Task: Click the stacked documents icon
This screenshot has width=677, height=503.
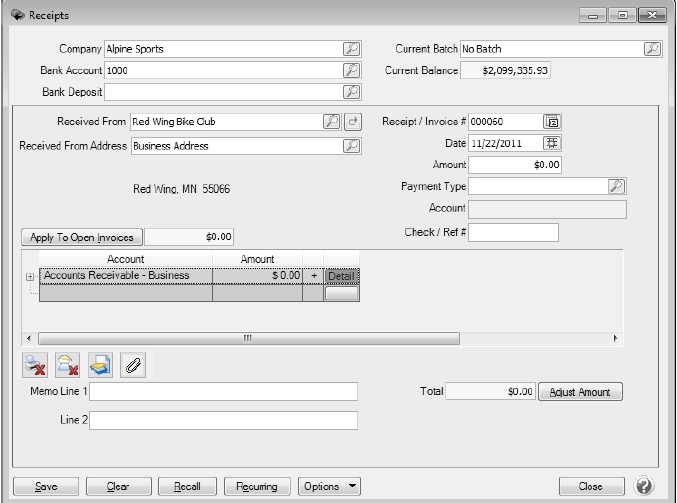Action: coord(101,366)
